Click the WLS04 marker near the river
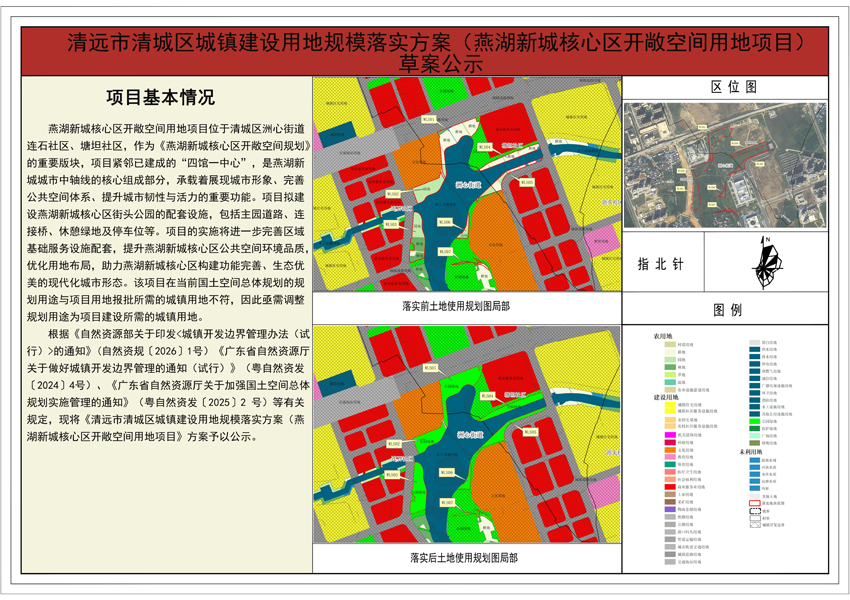 [x=484, y=147]
